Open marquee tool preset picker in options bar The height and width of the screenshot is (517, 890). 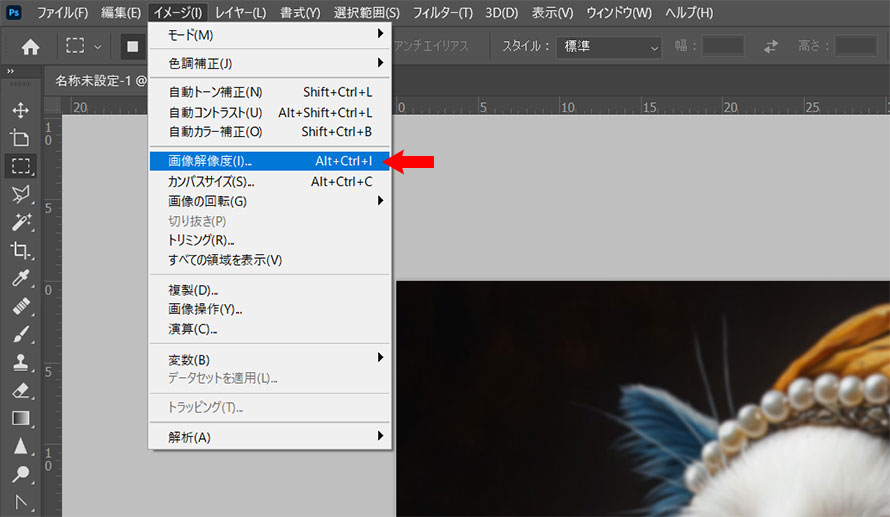[83, 46]
